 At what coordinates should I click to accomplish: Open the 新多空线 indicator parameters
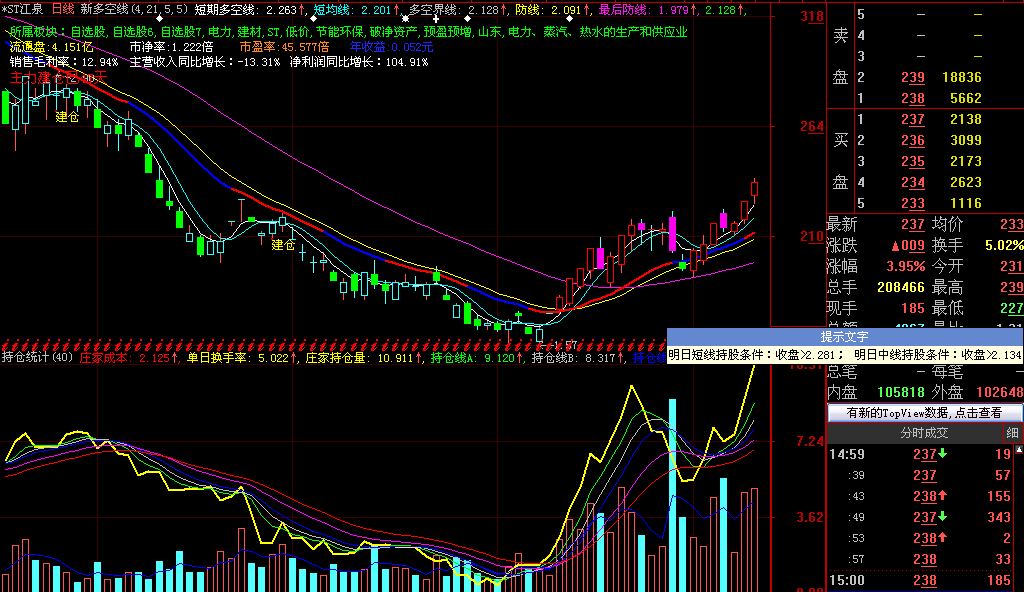pos(132,10)
